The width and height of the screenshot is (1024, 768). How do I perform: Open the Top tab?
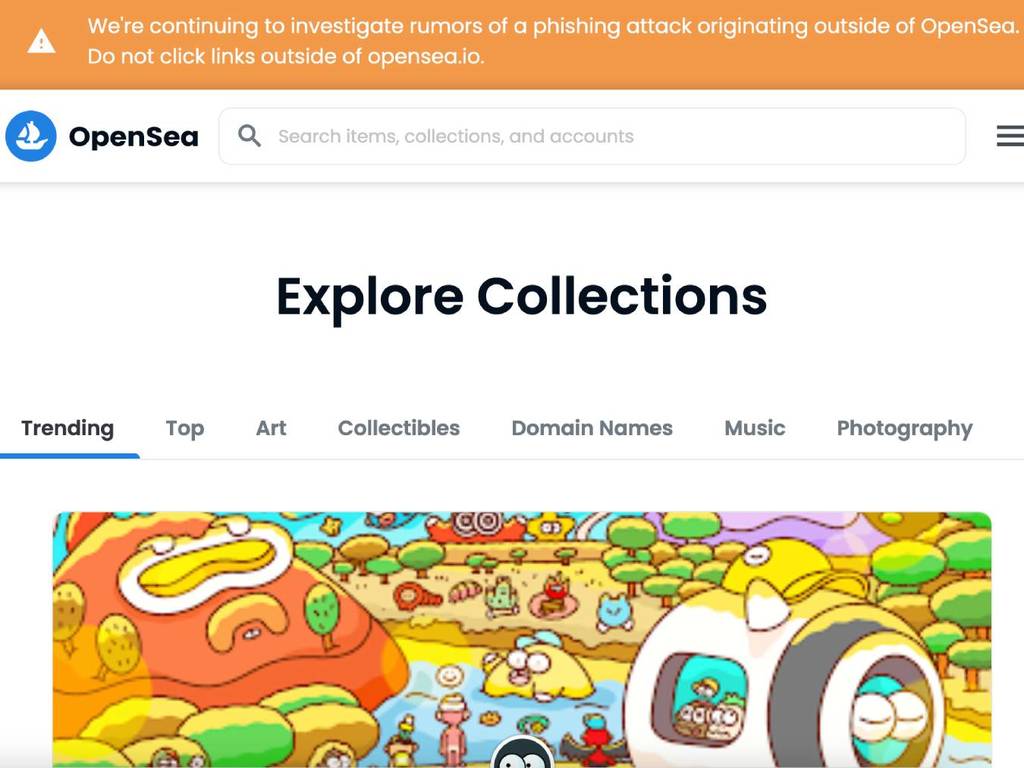point(185,428)
